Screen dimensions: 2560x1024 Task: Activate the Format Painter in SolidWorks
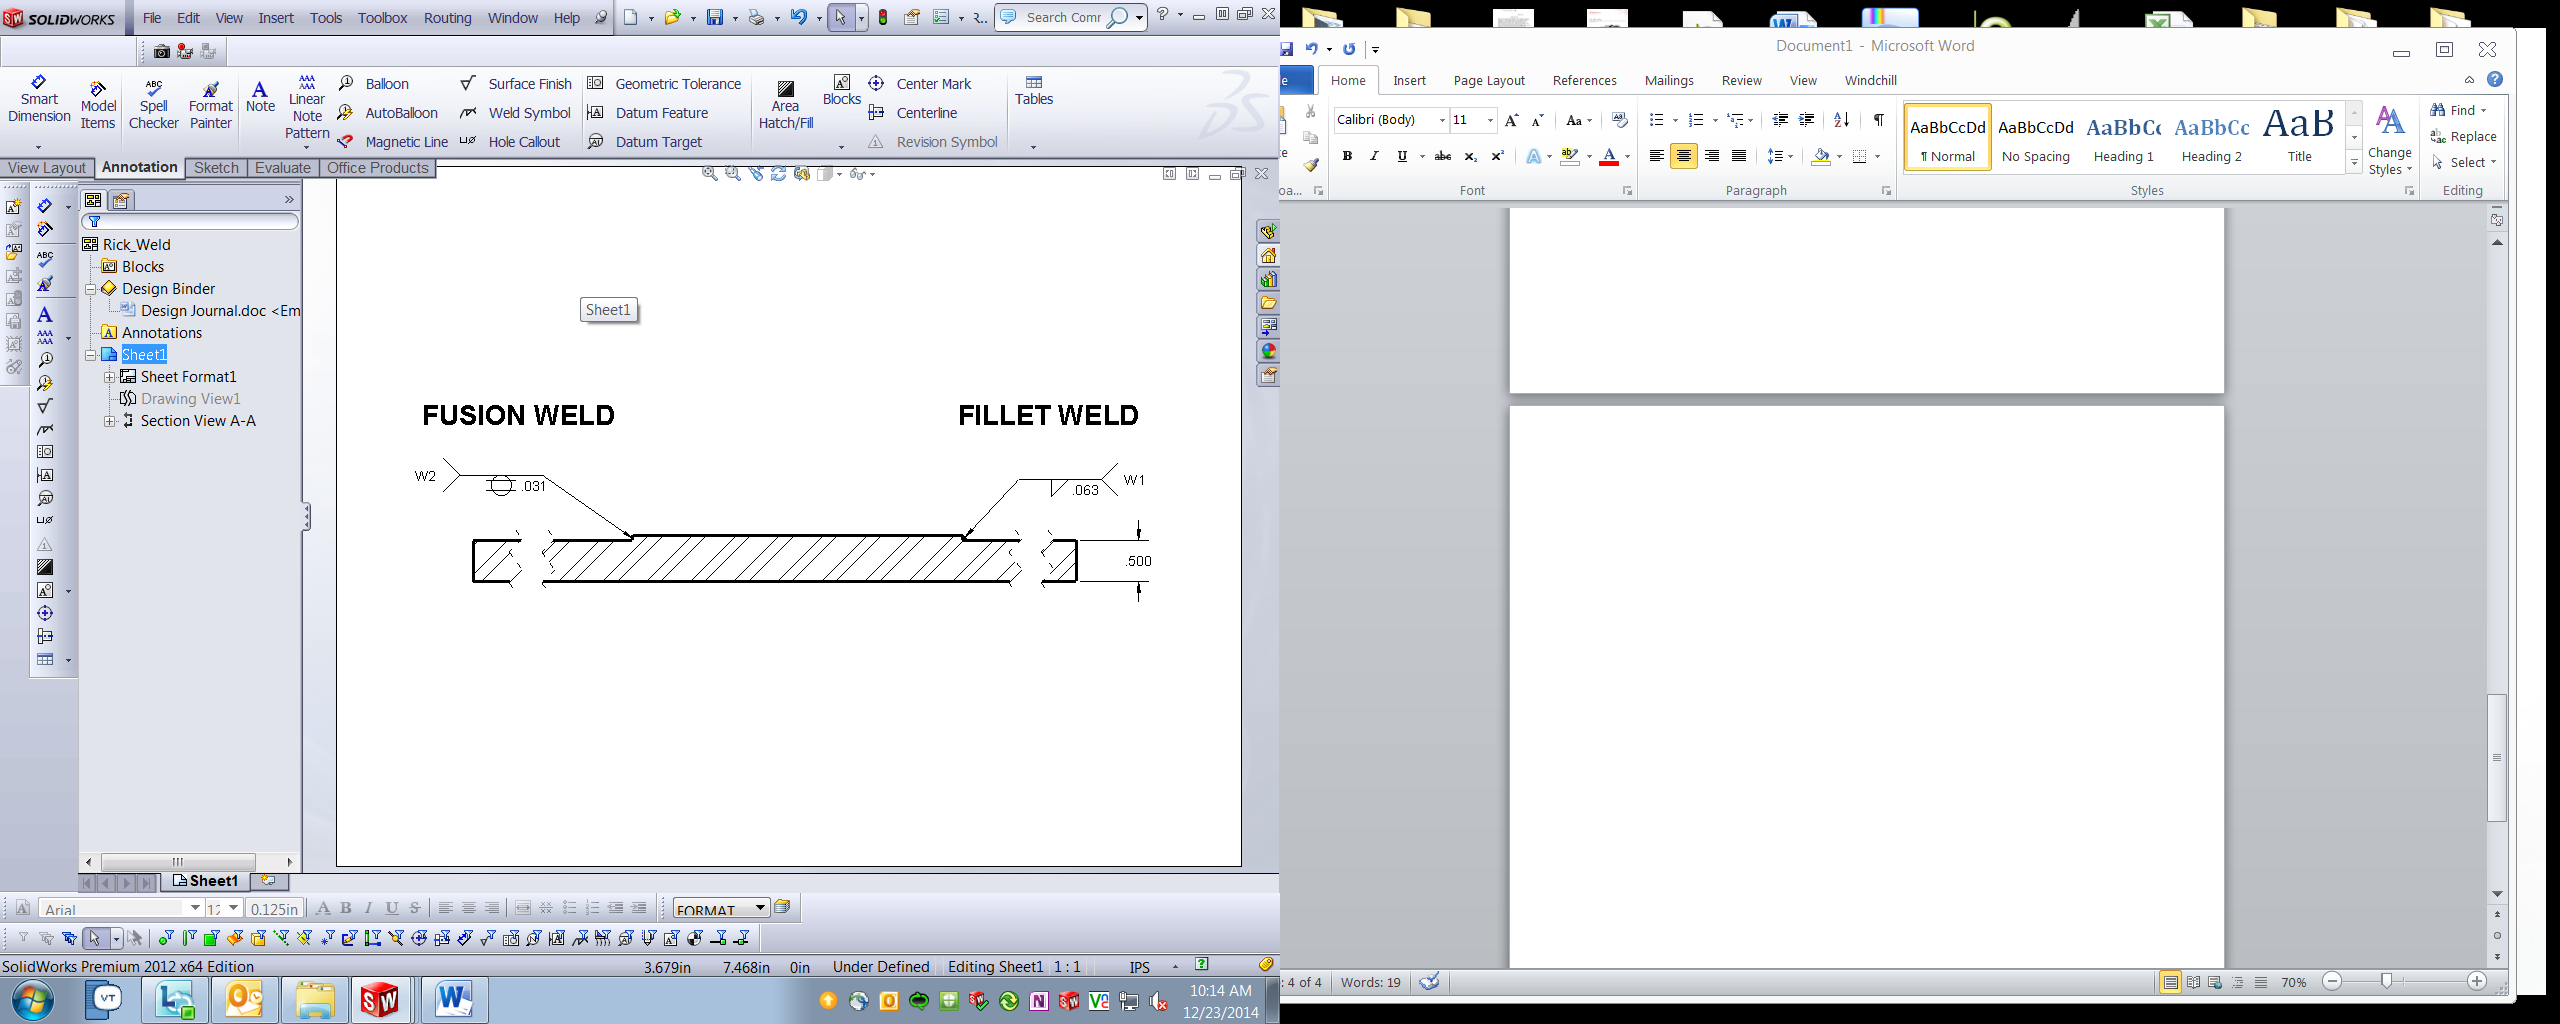coord(211,105)
